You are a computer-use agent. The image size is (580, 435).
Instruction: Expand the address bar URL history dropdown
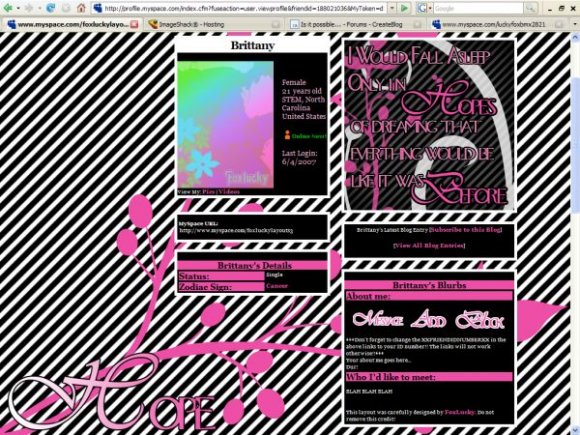point(392,8)
